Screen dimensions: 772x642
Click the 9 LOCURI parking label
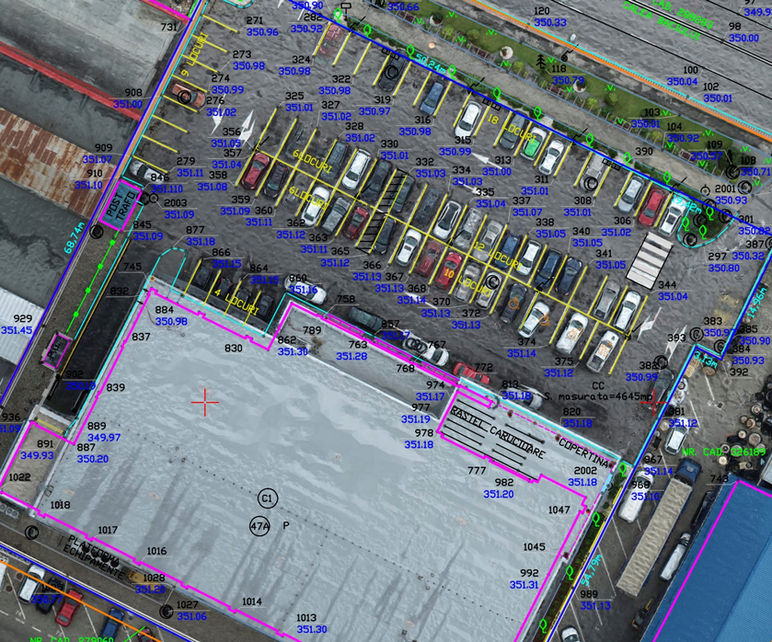point(193,55)
